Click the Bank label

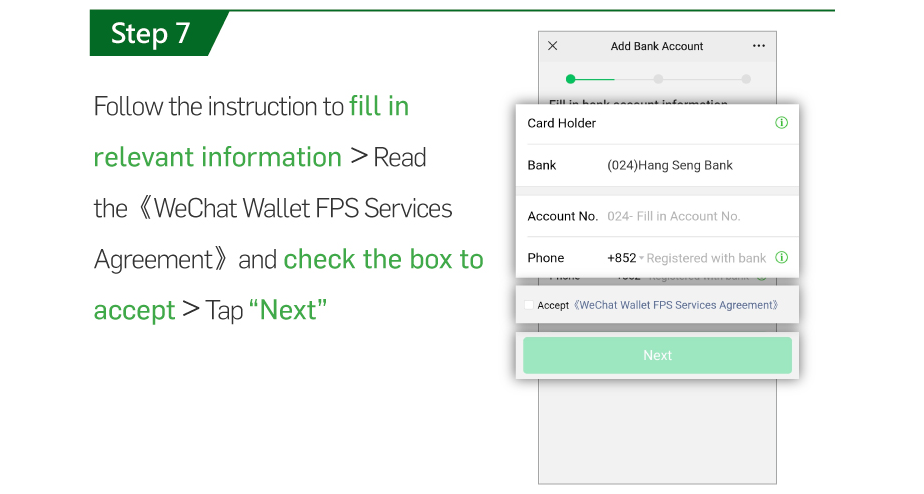pos(542,166)
